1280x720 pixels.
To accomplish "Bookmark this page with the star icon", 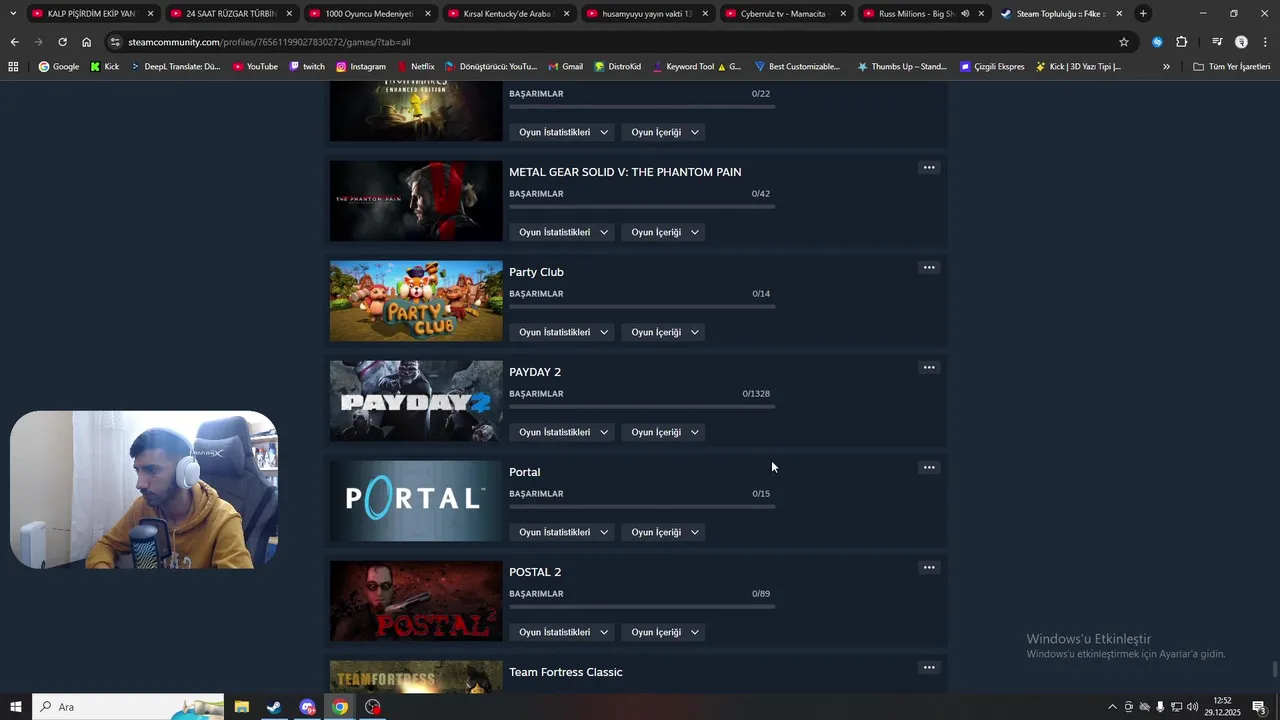I will click(1124, 42).
